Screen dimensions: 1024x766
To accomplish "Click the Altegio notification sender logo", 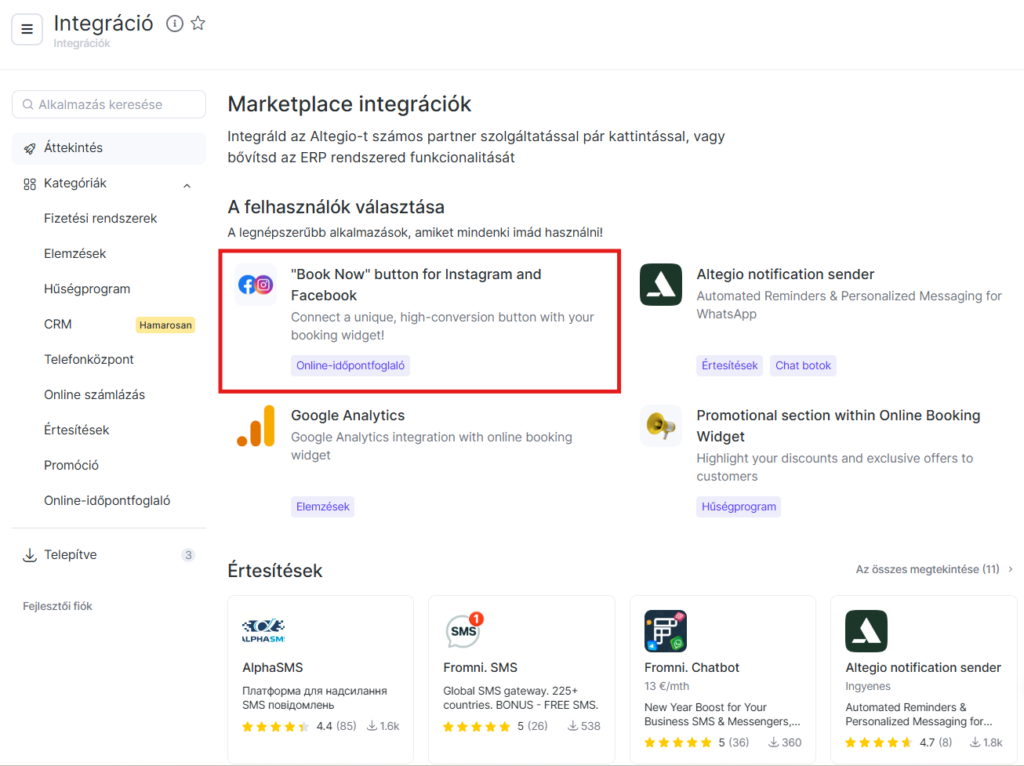I will (x=661, y=285).
